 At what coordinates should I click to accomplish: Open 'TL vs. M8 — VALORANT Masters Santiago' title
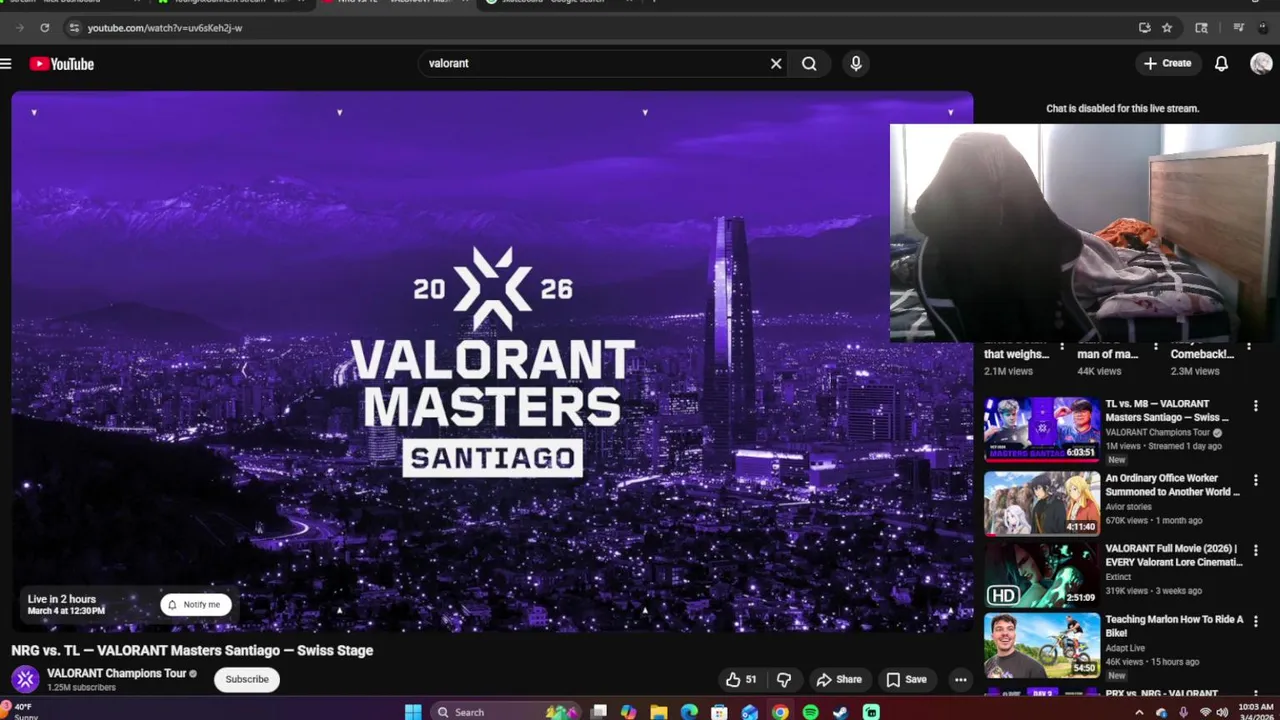1167,410
